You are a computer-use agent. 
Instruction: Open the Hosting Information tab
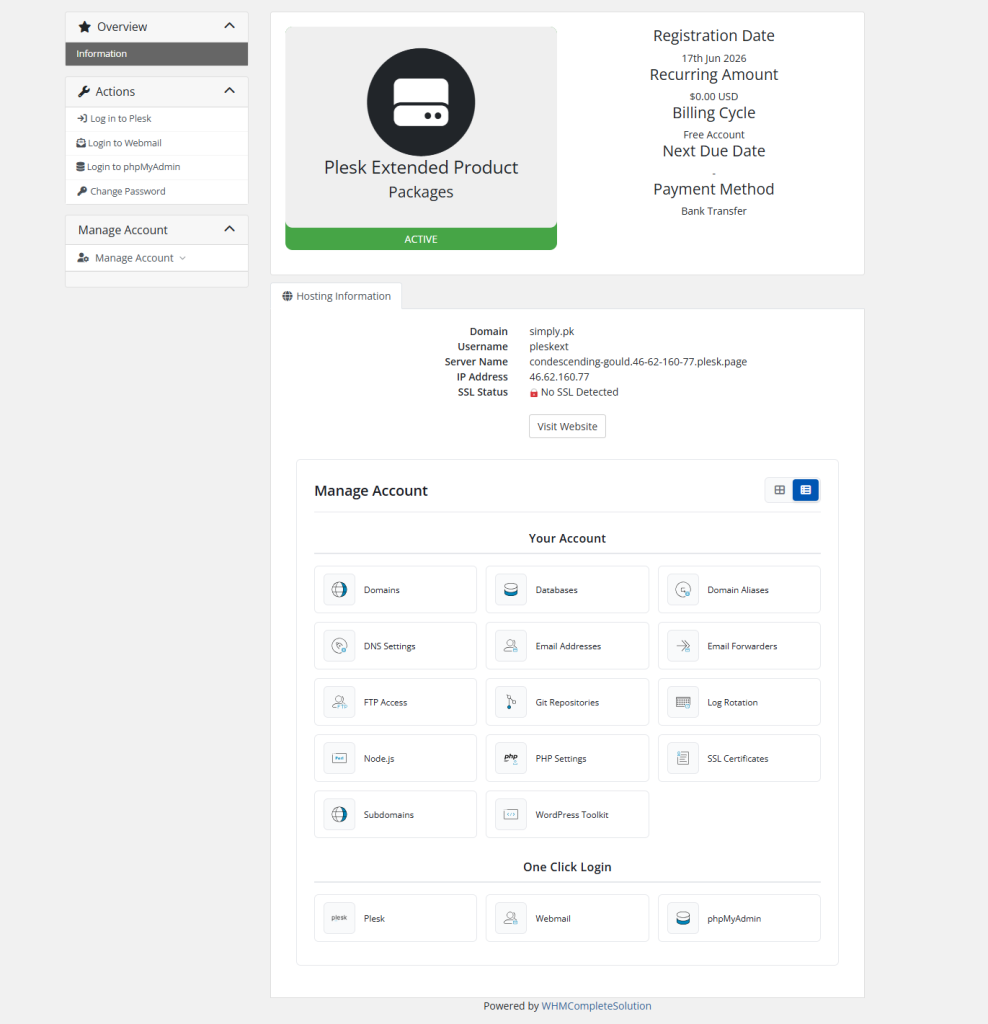click(336, 296)
